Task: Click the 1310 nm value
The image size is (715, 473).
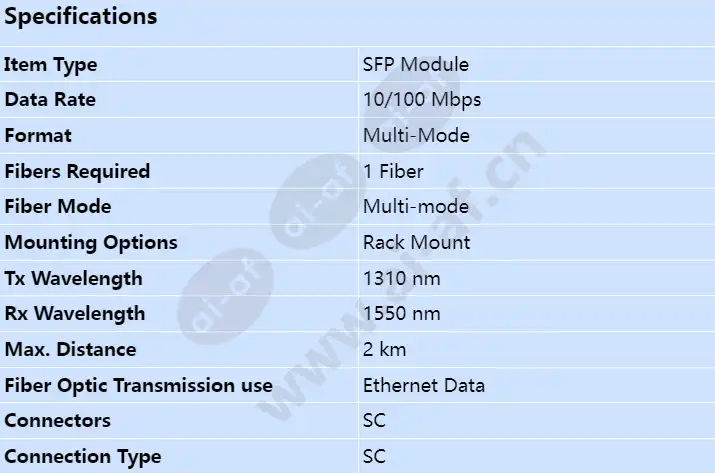Action: (x=401, y=278)
